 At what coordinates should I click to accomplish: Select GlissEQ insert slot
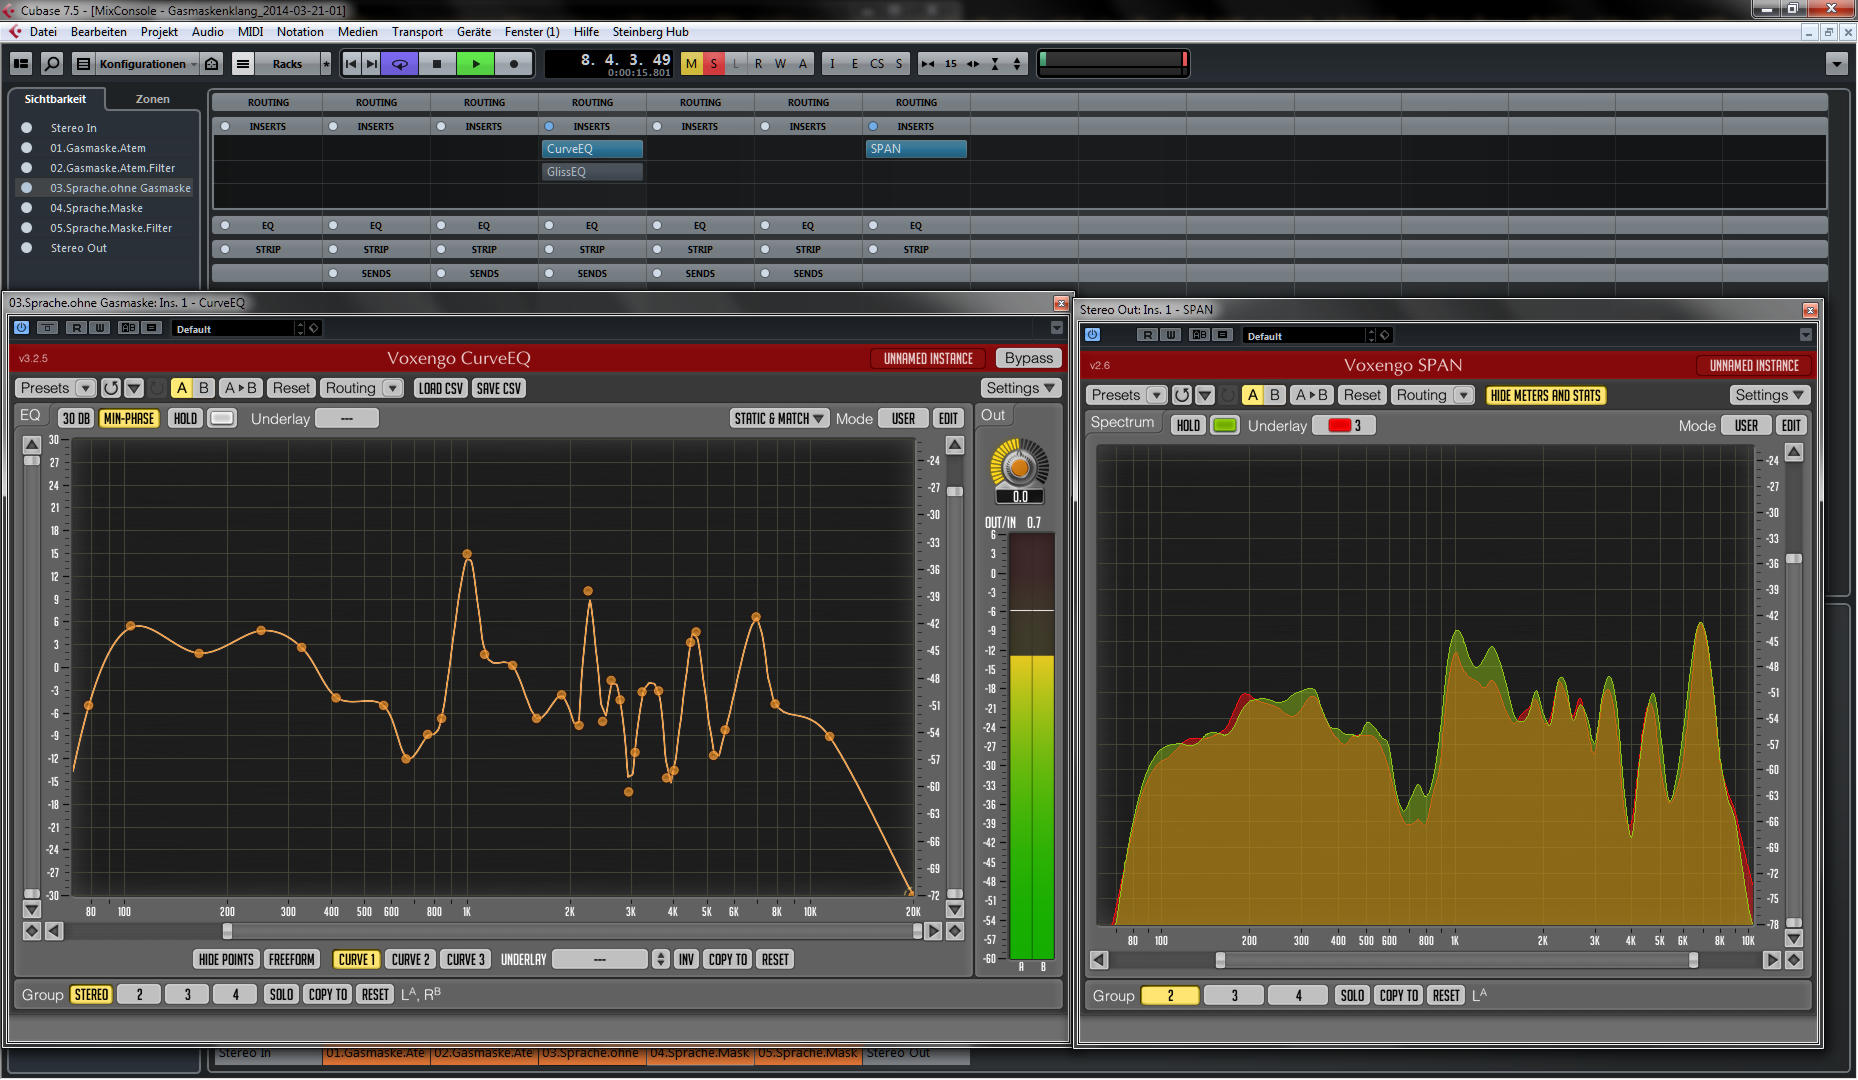coord(592,172)
